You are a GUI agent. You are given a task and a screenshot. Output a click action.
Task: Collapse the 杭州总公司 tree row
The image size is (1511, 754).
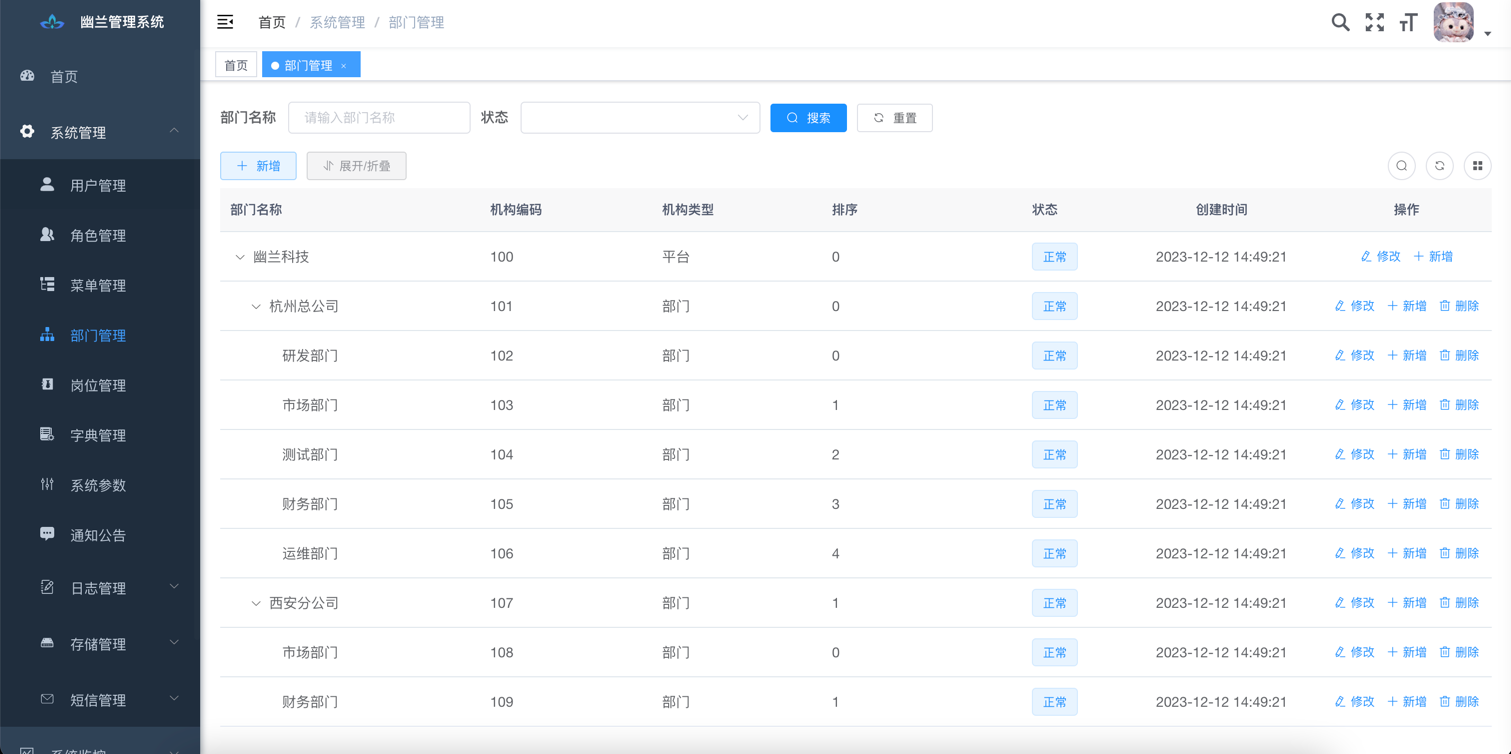[x=256, y=306]
